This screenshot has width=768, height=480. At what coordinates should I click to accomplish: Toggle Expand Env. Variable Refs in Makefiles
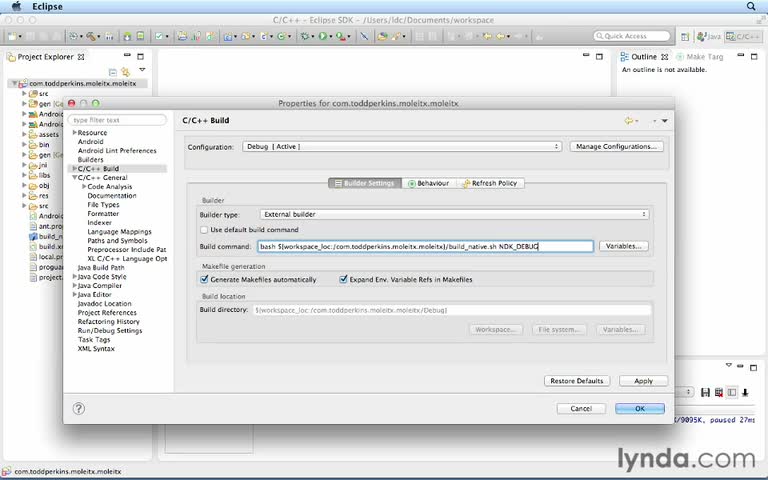click(x=343, y=279)
